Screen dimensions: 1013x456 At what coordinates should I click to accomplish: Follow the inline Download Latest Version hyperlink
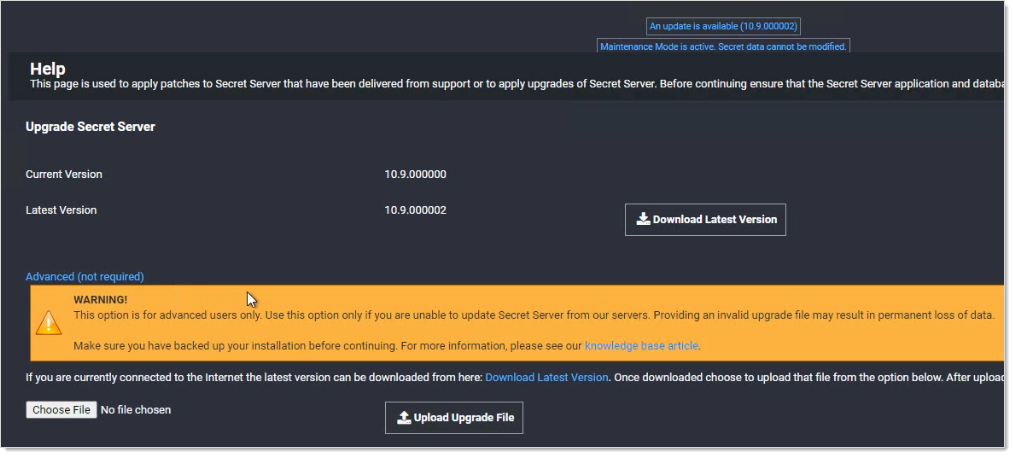tap(546, 377)
